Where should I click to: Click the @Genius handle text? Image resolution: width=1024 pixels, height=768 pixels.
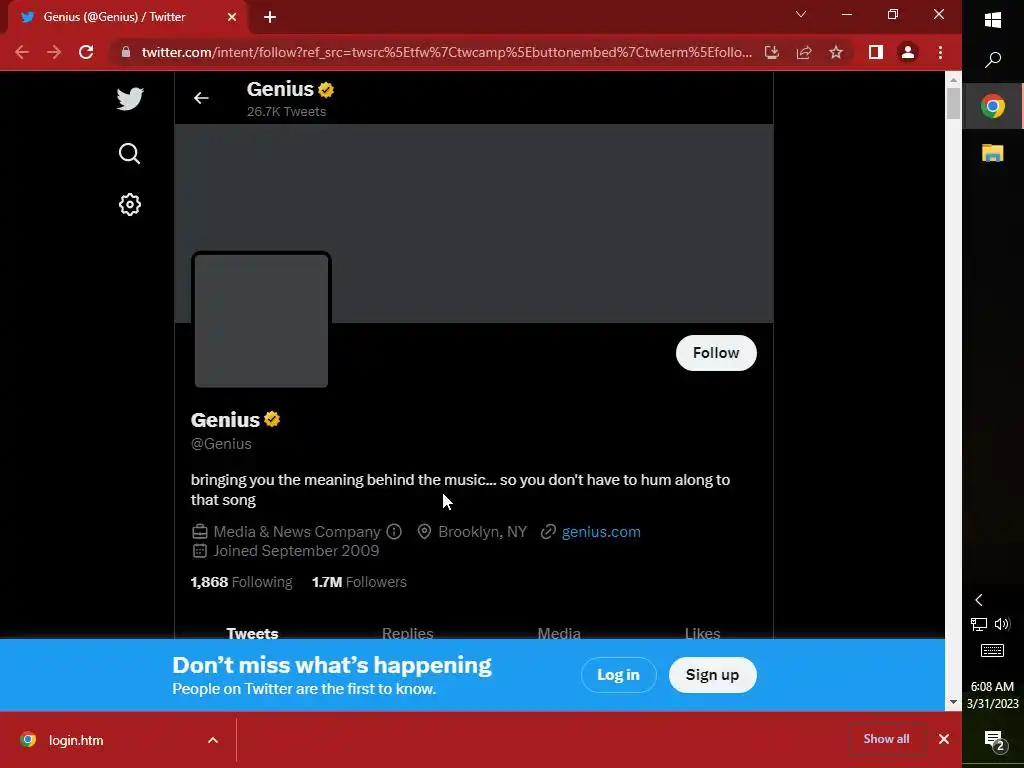(x=221, y=444)
